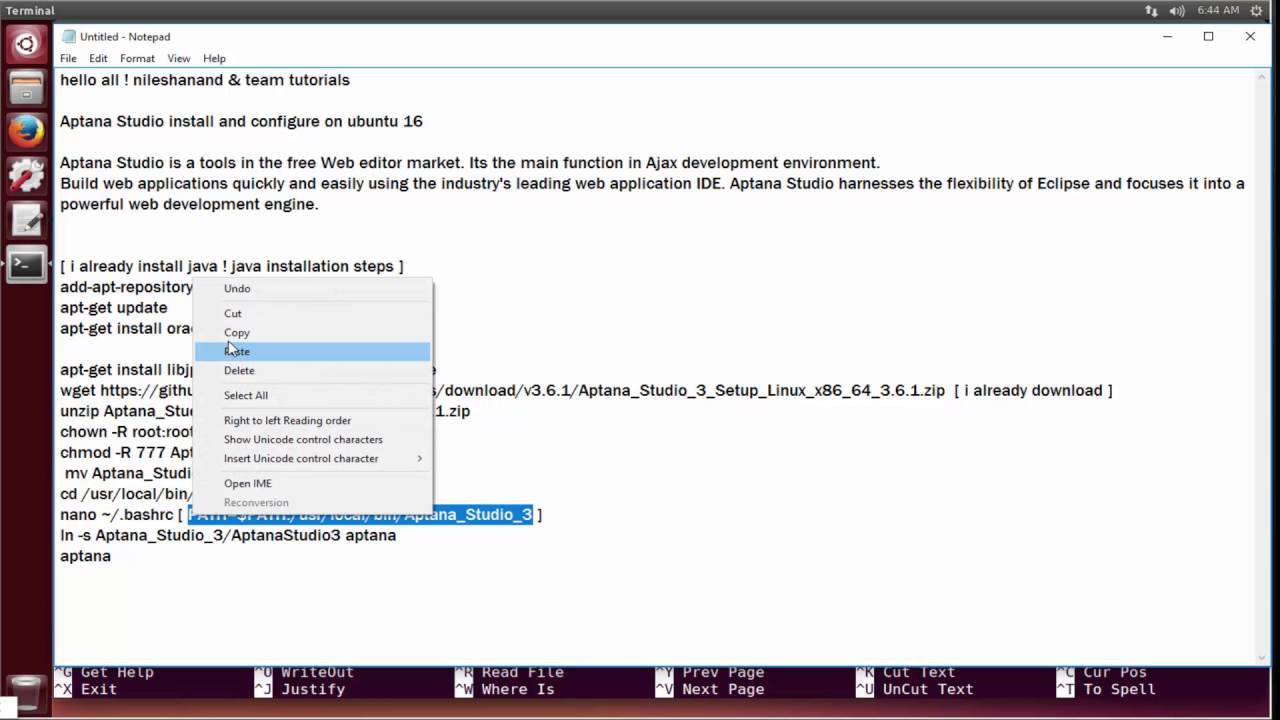Click the last line reading 'aptana'

point(85,556)
